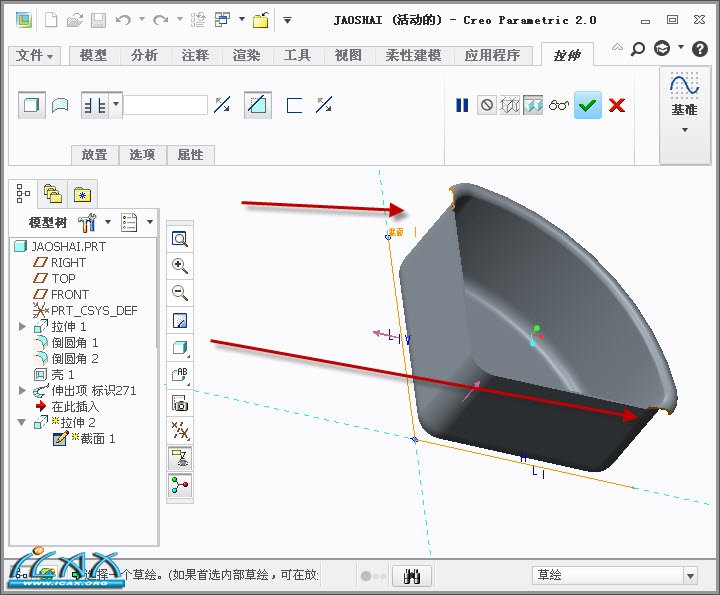Click the Save icon in quick access toolbar

(98, 20)
